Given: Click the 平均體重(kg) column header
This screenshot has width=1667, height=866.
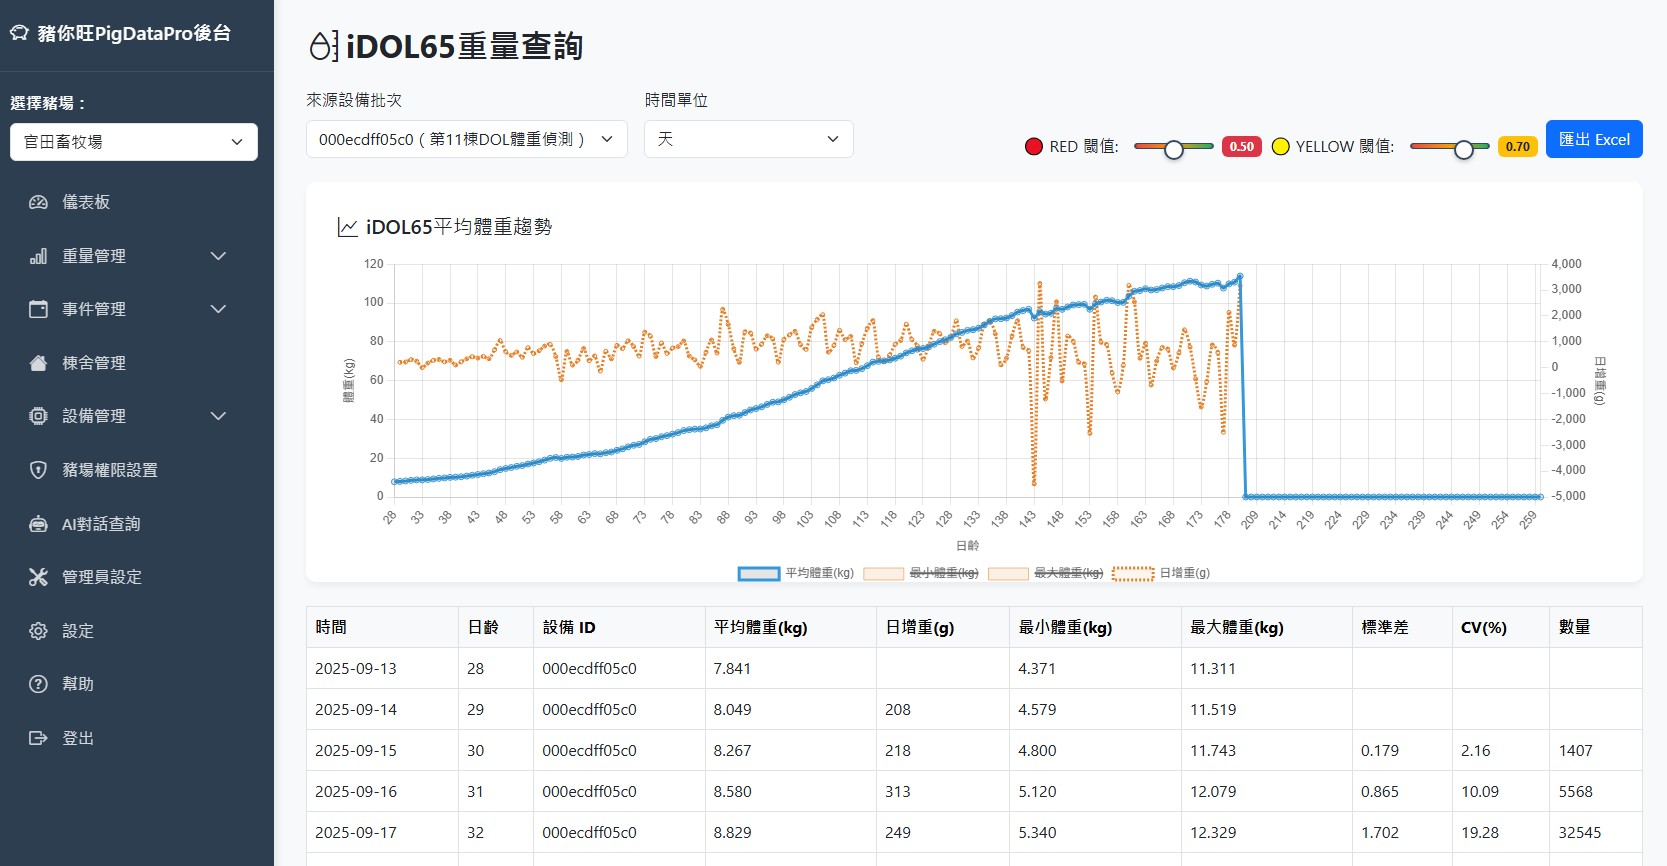Looking at the screenshot, I should (791, 627).
